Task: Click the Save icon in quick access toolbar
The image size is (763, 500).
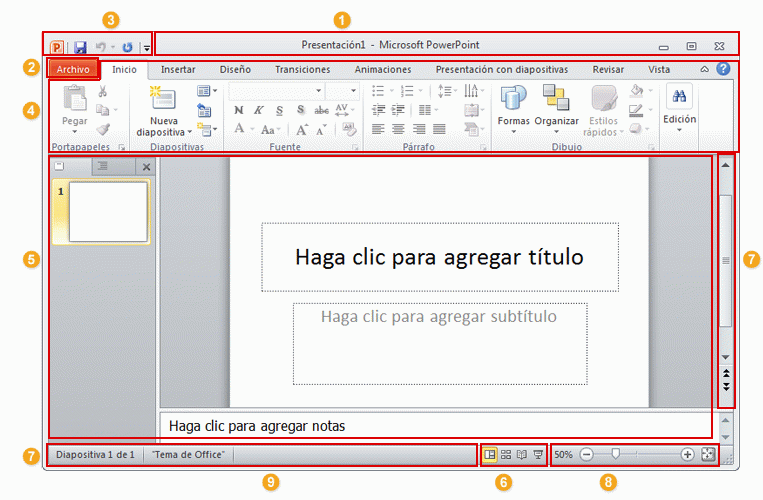Action: (x=81, y=47)
